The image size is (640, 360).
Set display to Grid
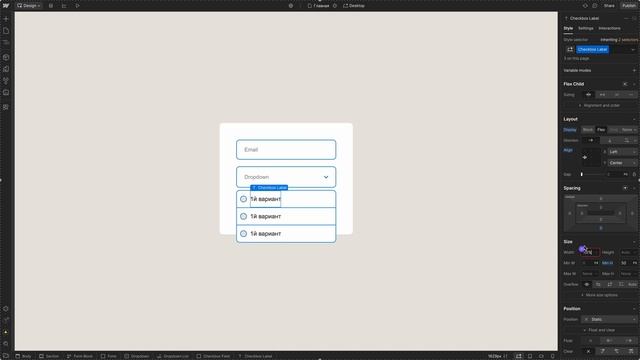pyautogui.click(x=613, y=130)
